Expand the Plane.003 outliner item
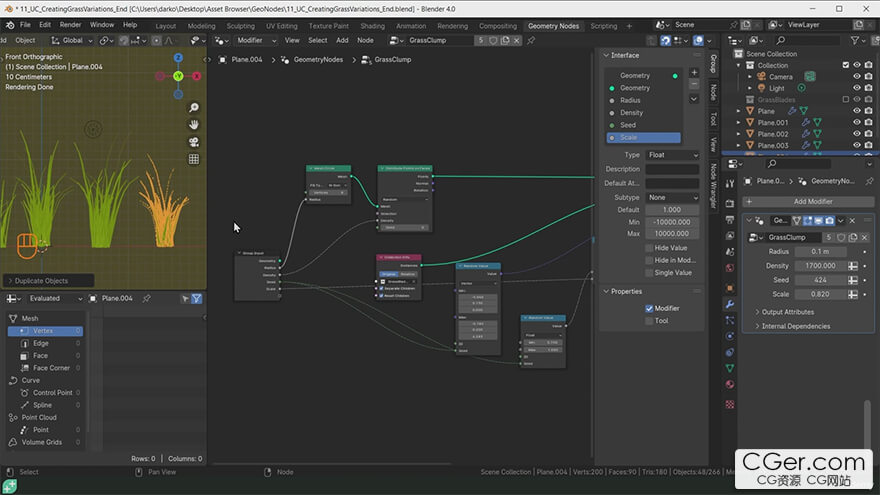This screenshot has width=880, height=495. (739, 145)
